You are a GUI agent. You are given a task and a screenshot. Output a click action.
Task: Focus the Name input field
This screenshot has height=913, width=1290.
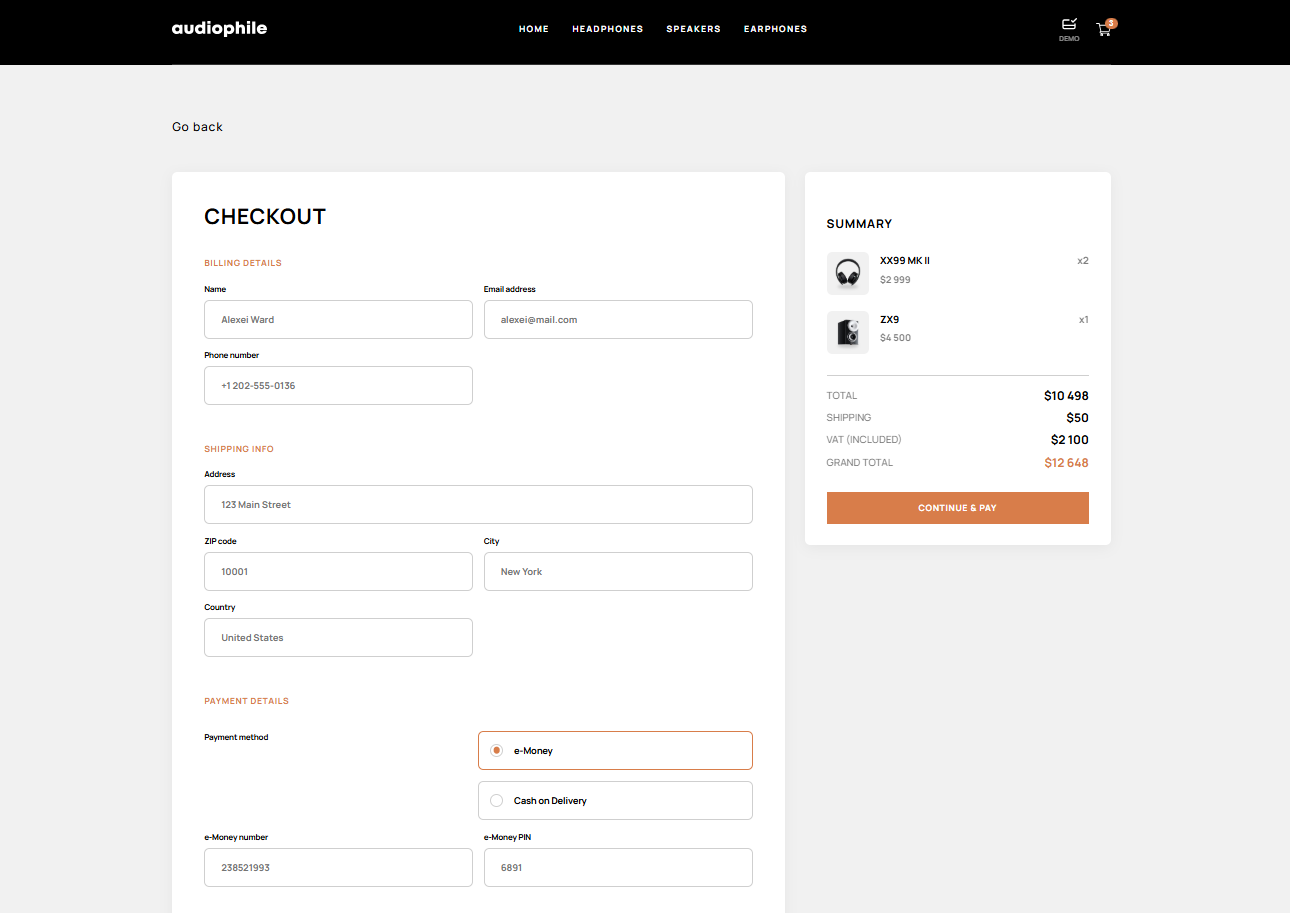pos(338,319)
